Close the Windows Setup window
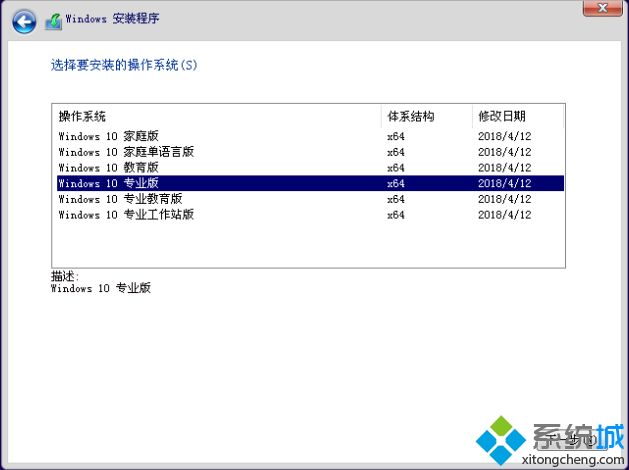 (602, 8)
